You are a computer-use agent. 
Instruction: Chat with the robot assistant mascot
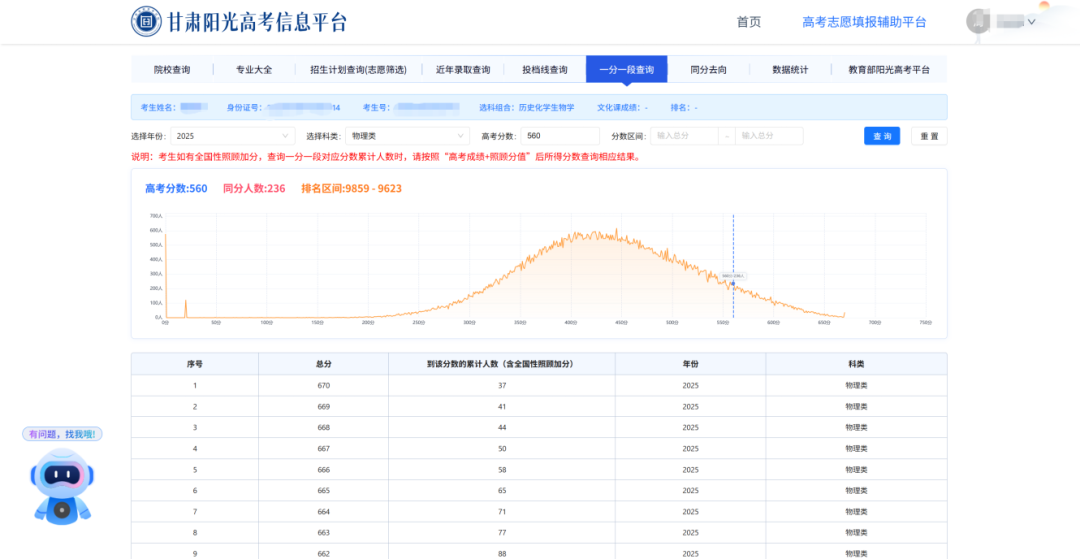coord(61,486)
